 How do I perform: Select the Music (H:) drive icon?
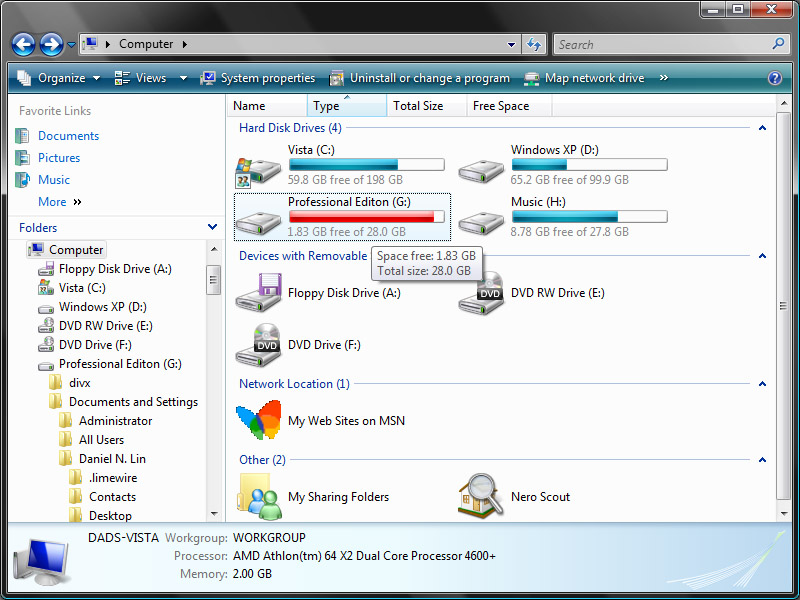tap(481, 222)
